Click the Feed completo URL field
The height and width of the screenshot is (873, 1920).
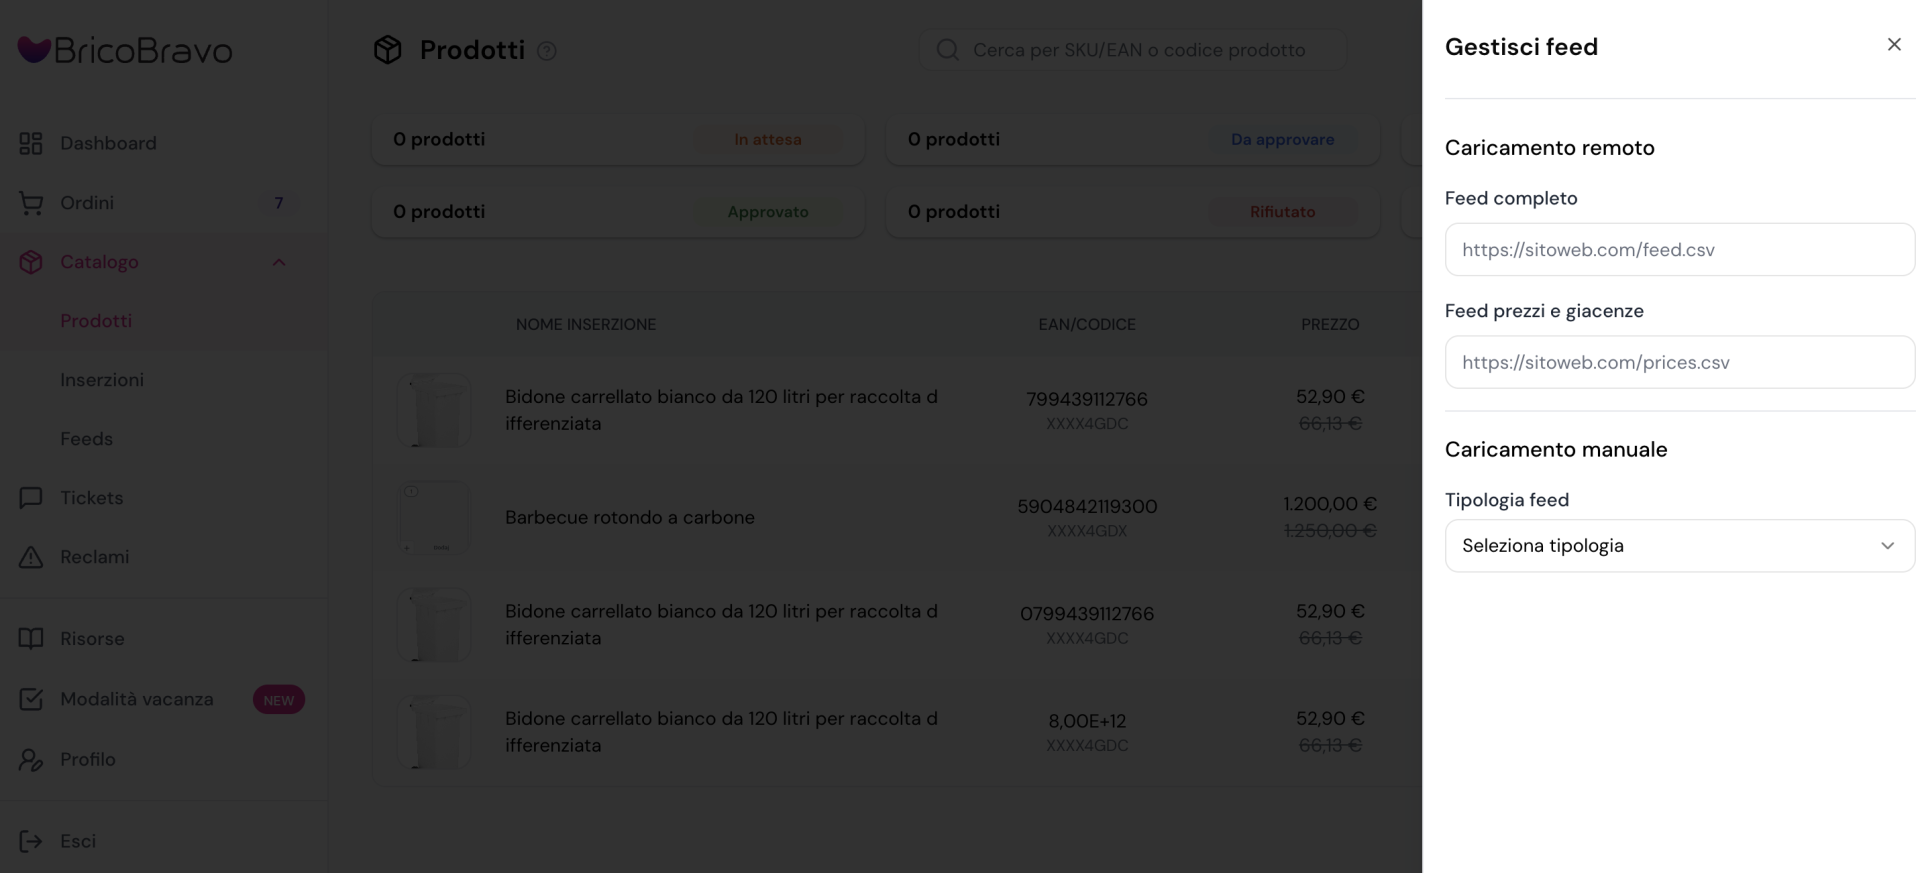click(x=1679, y=250)
